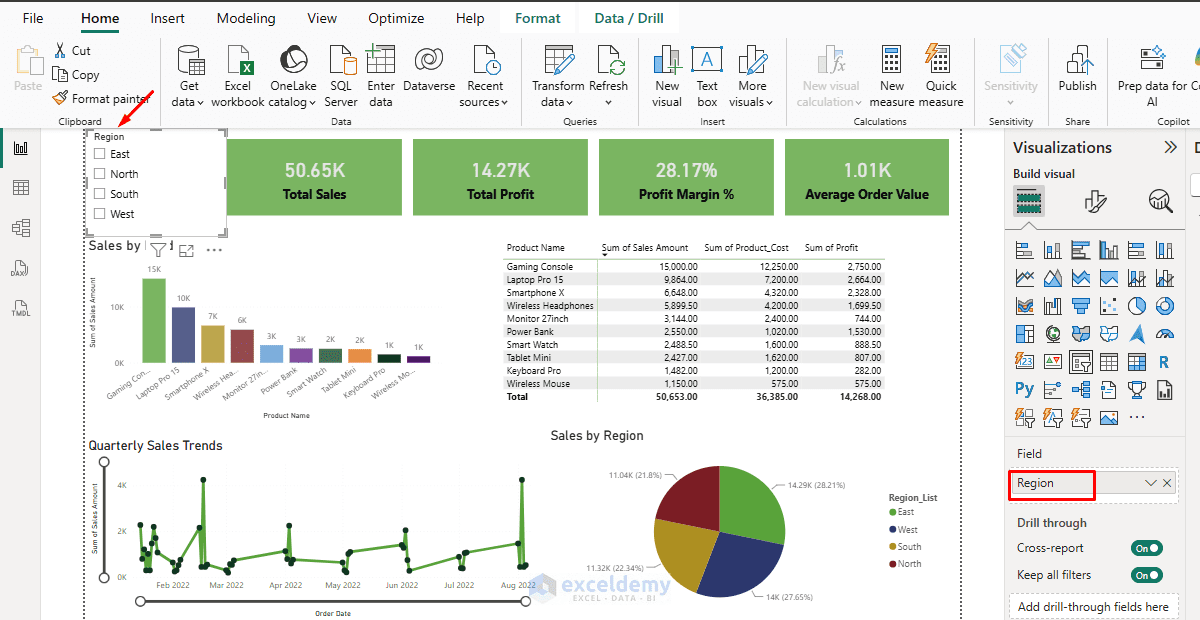The width and height of the screenshot is (1200, 620).
Task: Open the Region field chevron dropdown
Action: click(x=1150, y=483)
